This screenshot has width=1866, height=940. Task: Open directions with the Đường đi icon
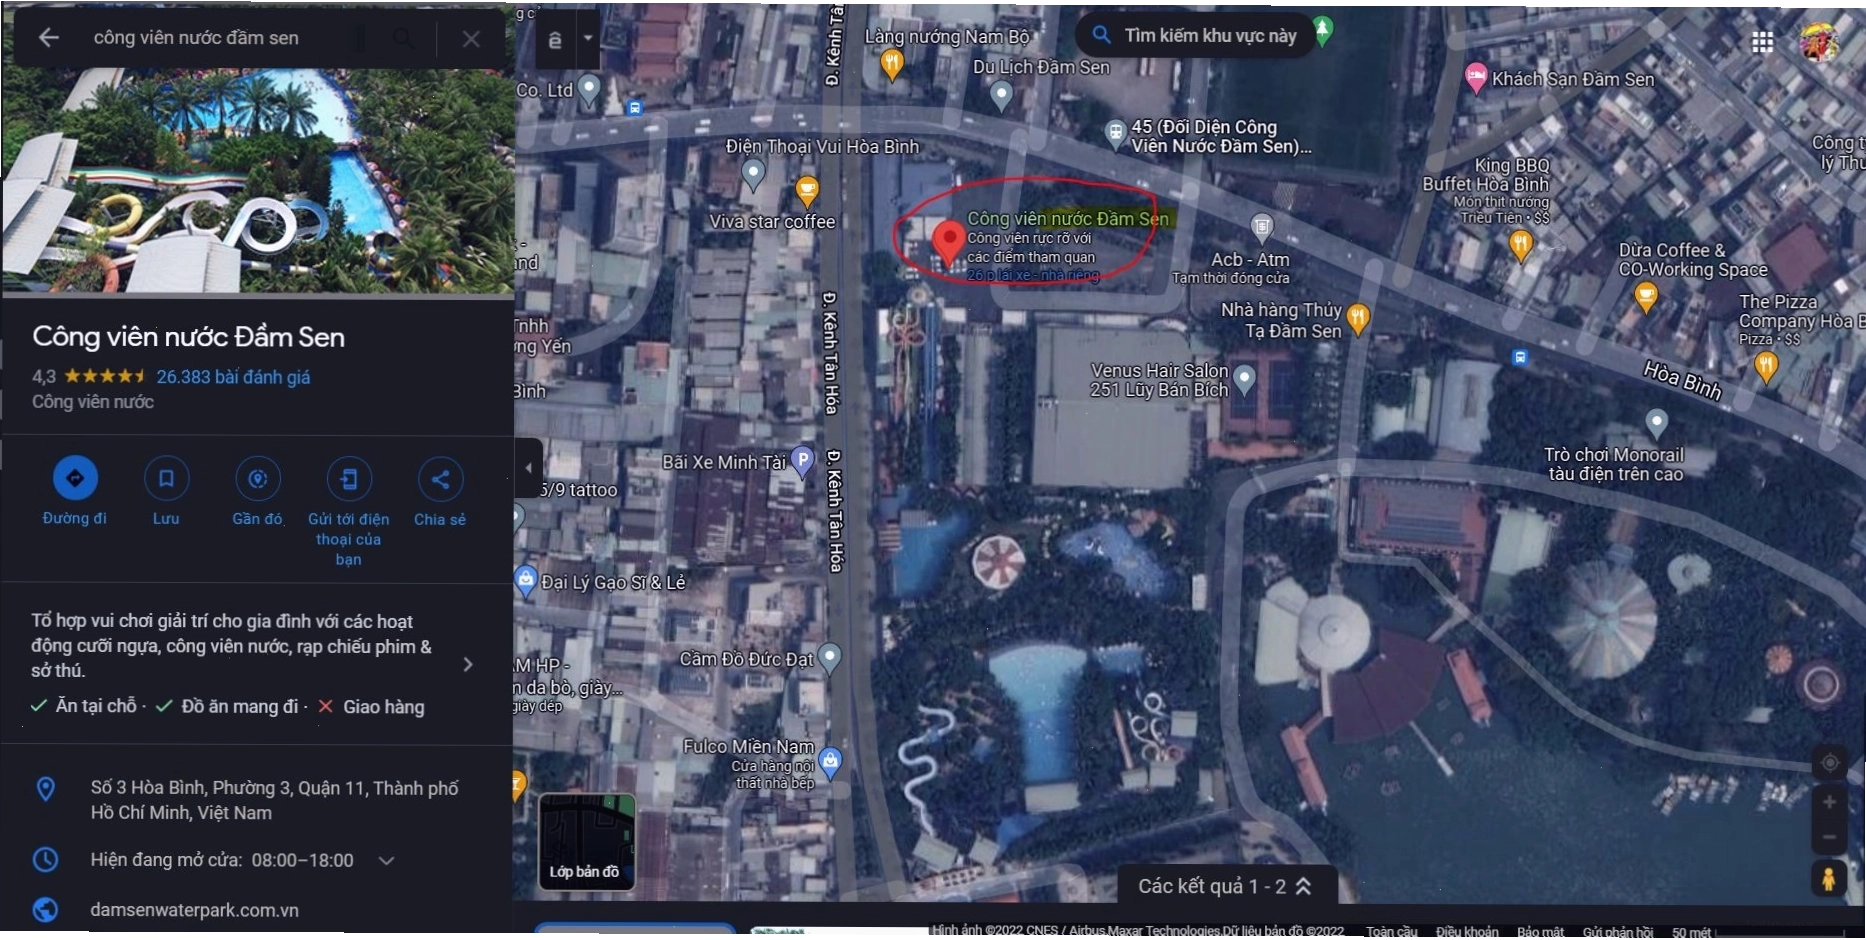coord(75,478)
